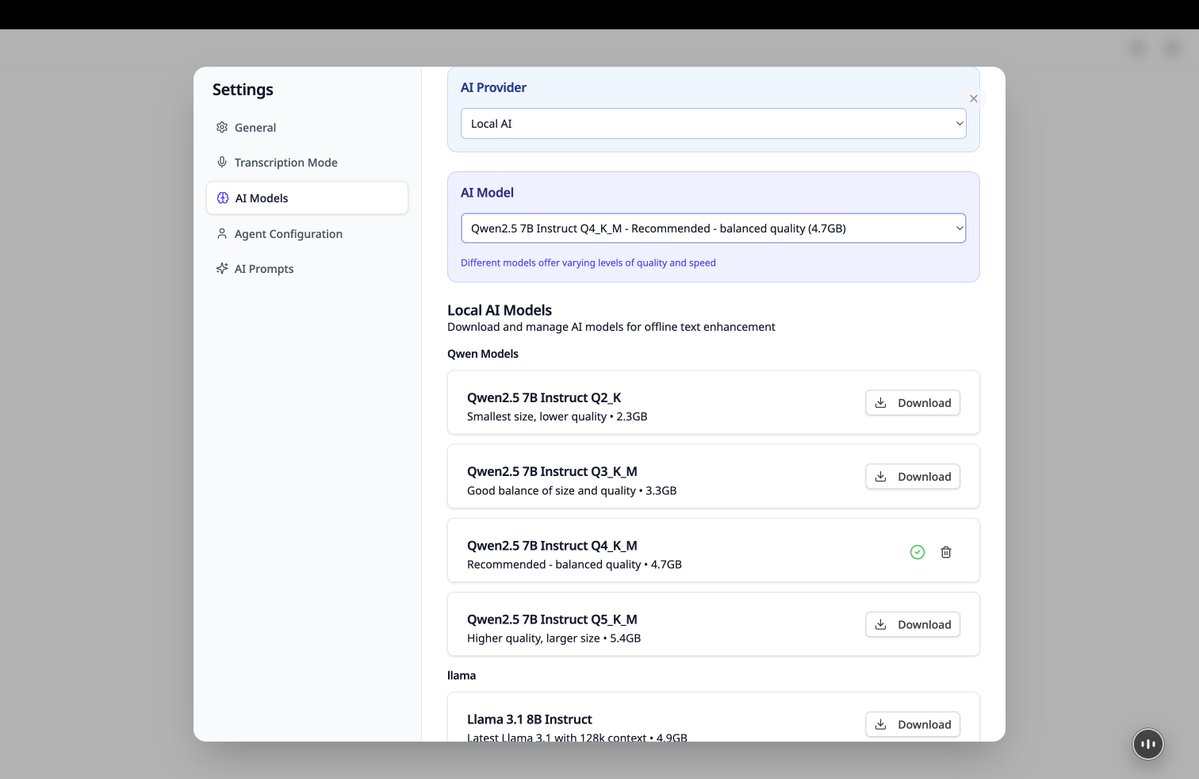Close the Settings dialog
Viewport: 1199px width, 779px height.
pos(973,99)
